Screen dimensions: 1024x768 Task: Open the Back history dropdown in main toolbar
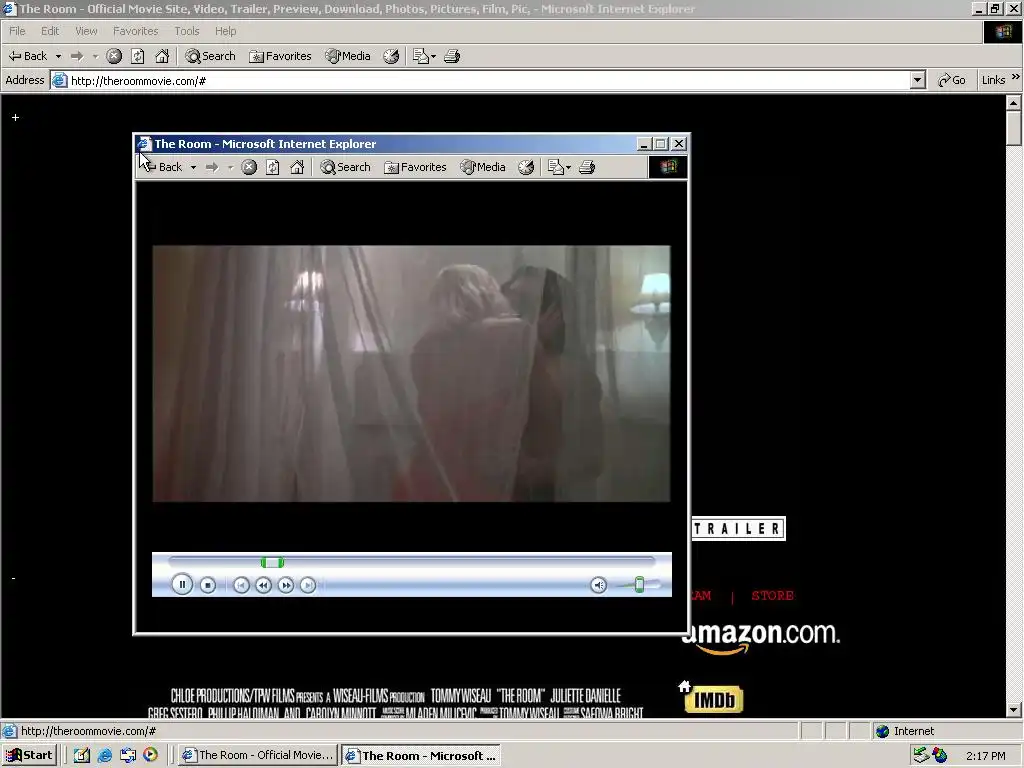point(58,56)
